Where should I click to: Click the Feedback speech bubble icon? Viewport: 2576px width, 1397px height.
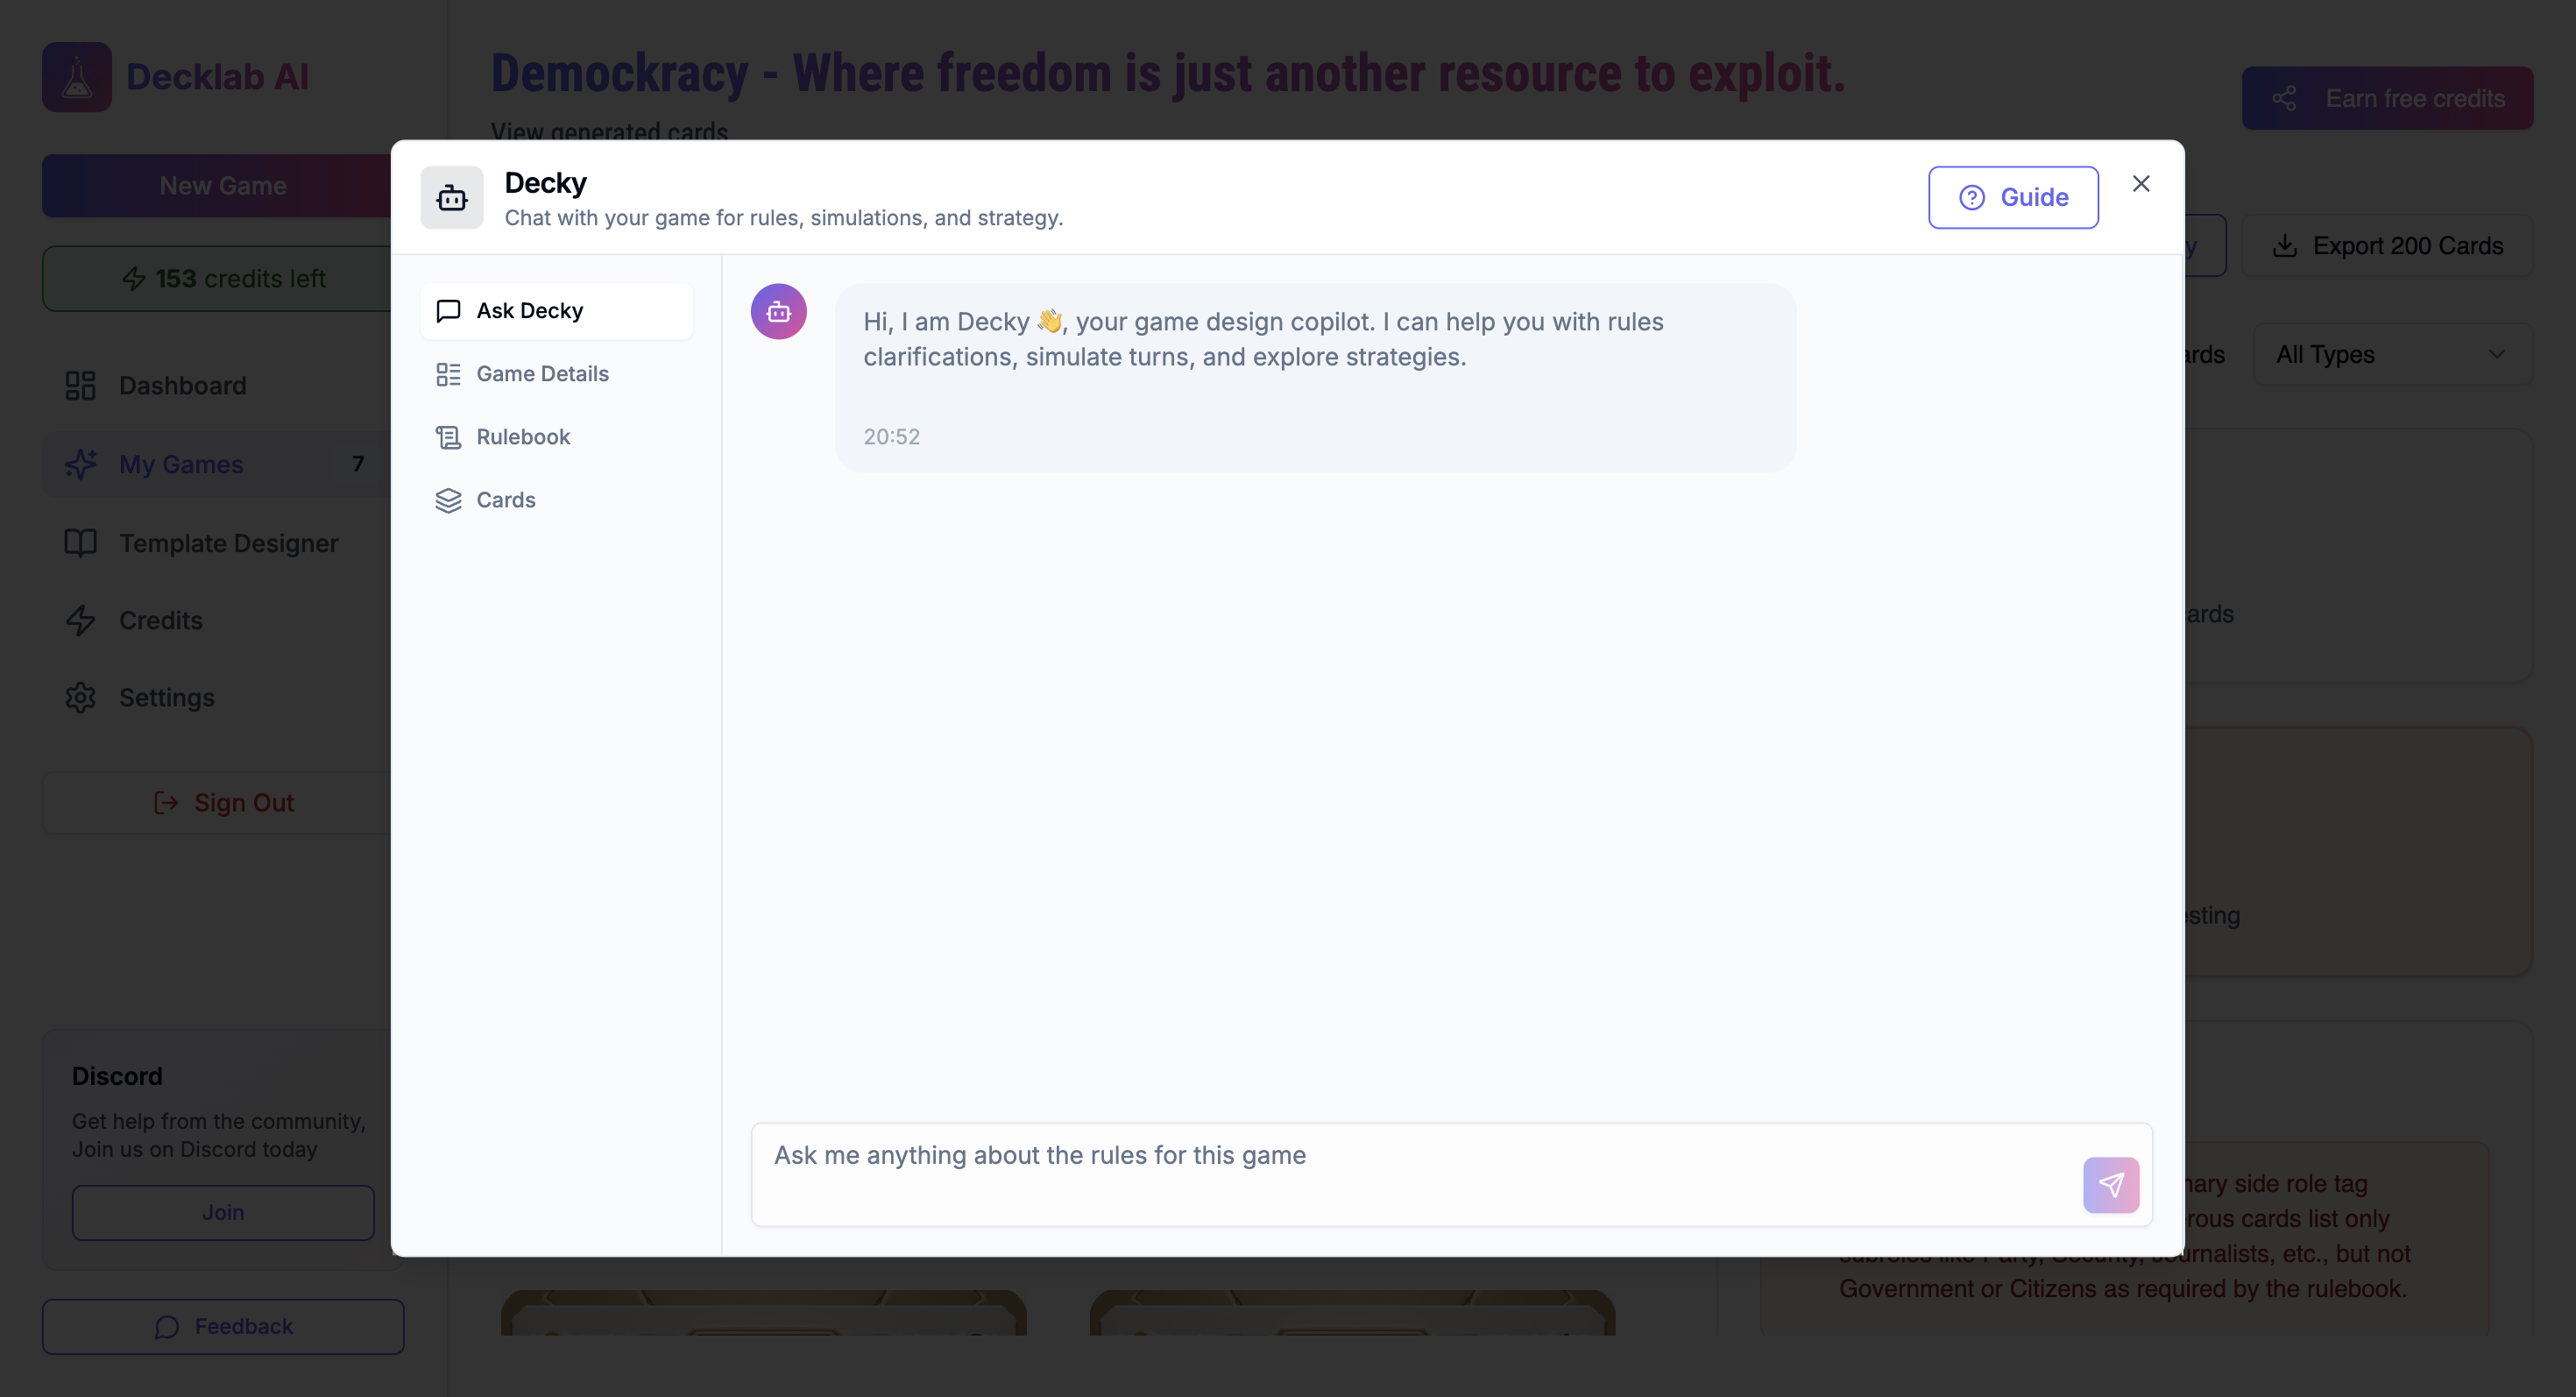(166, 1326)
